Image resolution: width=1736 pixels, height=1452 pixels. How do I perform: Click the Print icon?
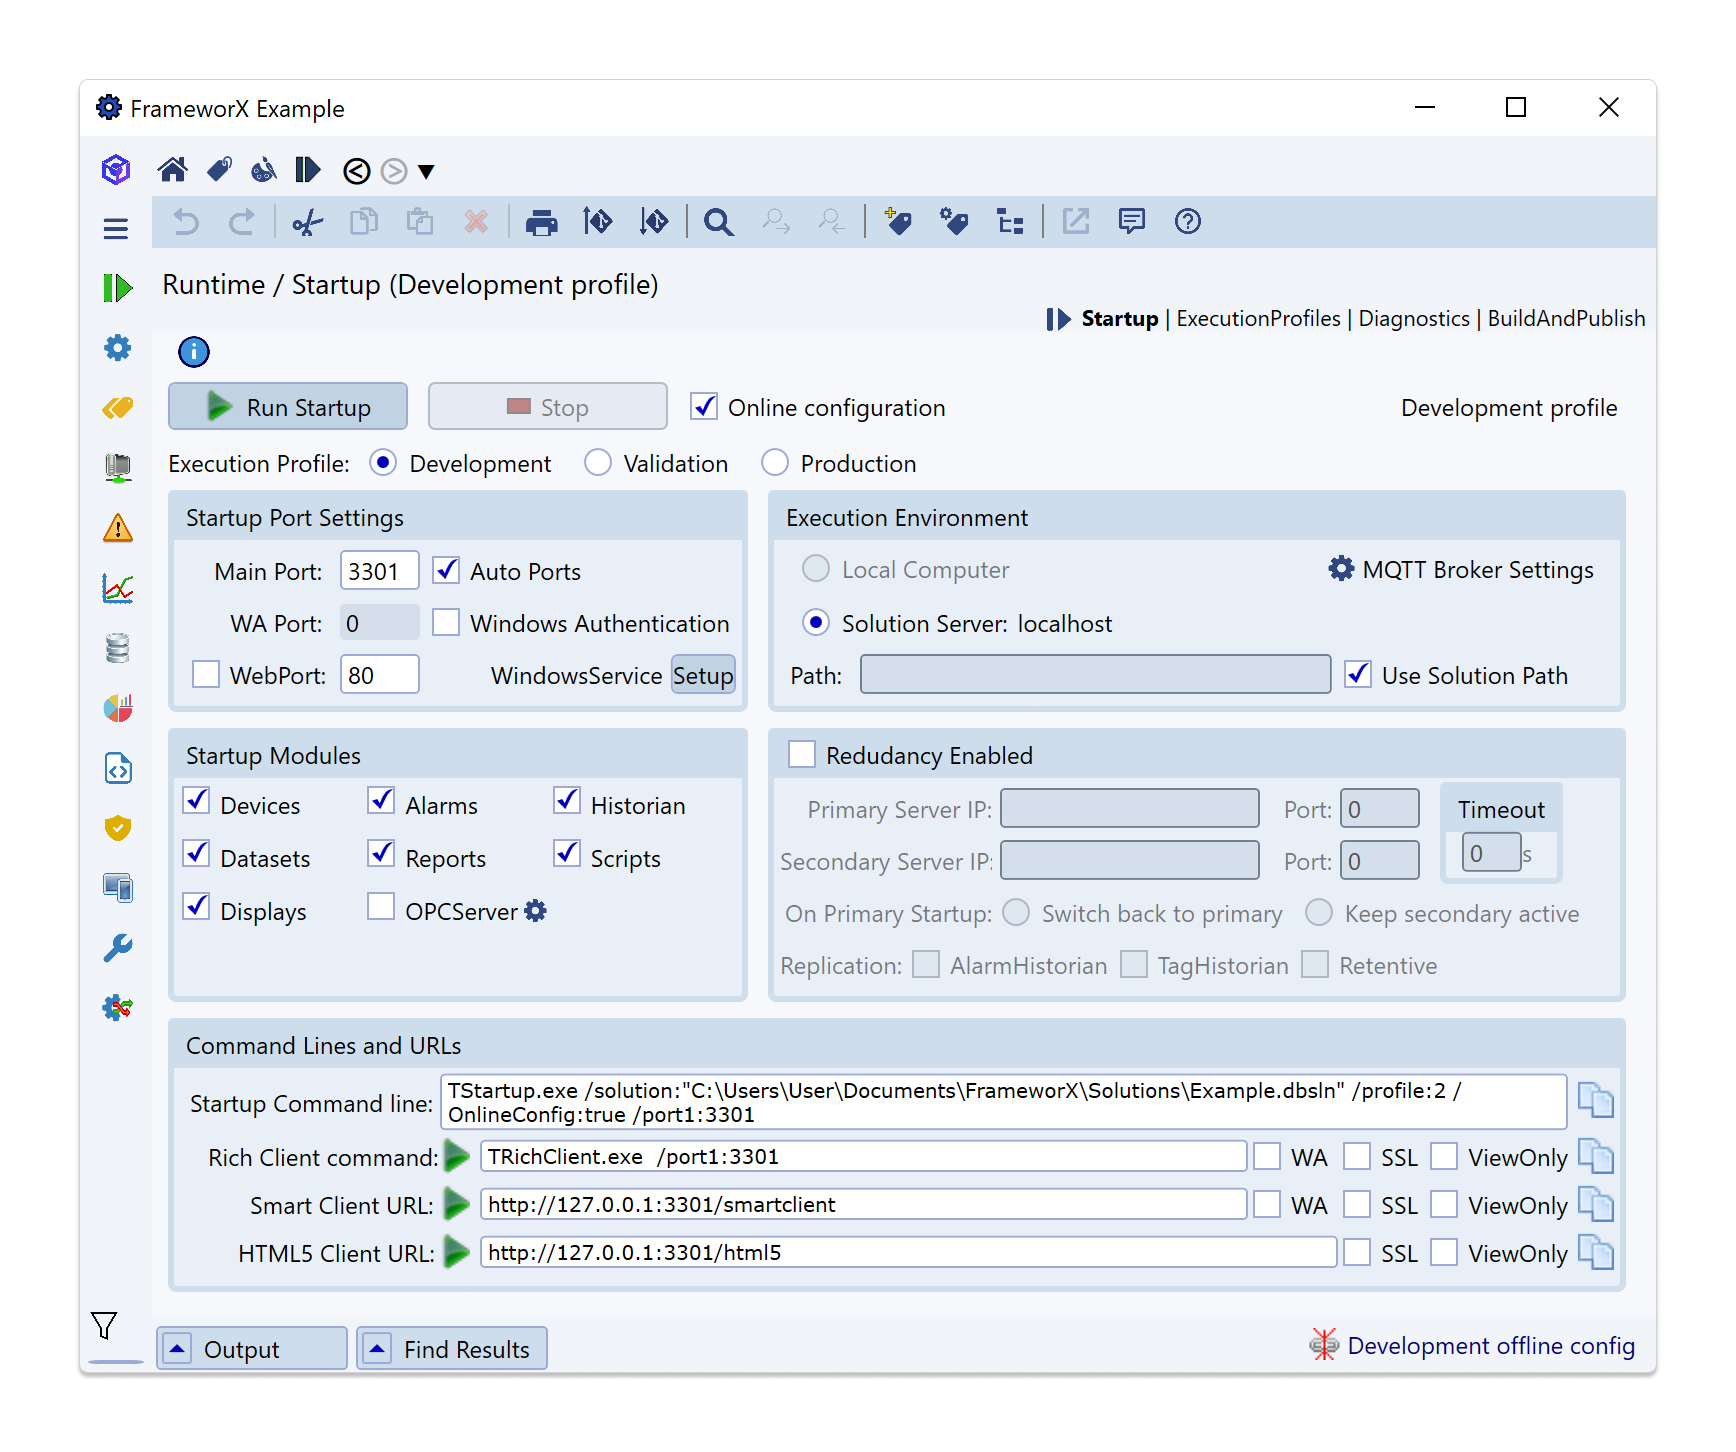coord(541,222)
